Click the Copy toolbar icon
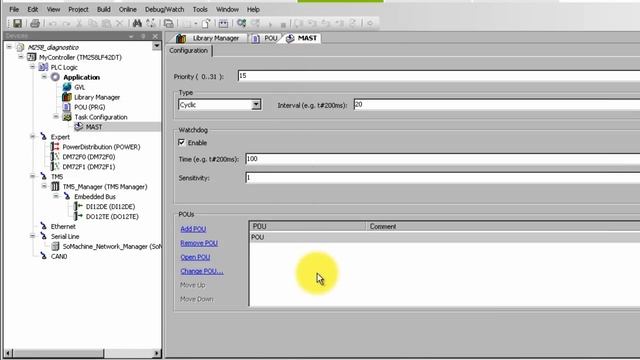 tap(93, 24)
